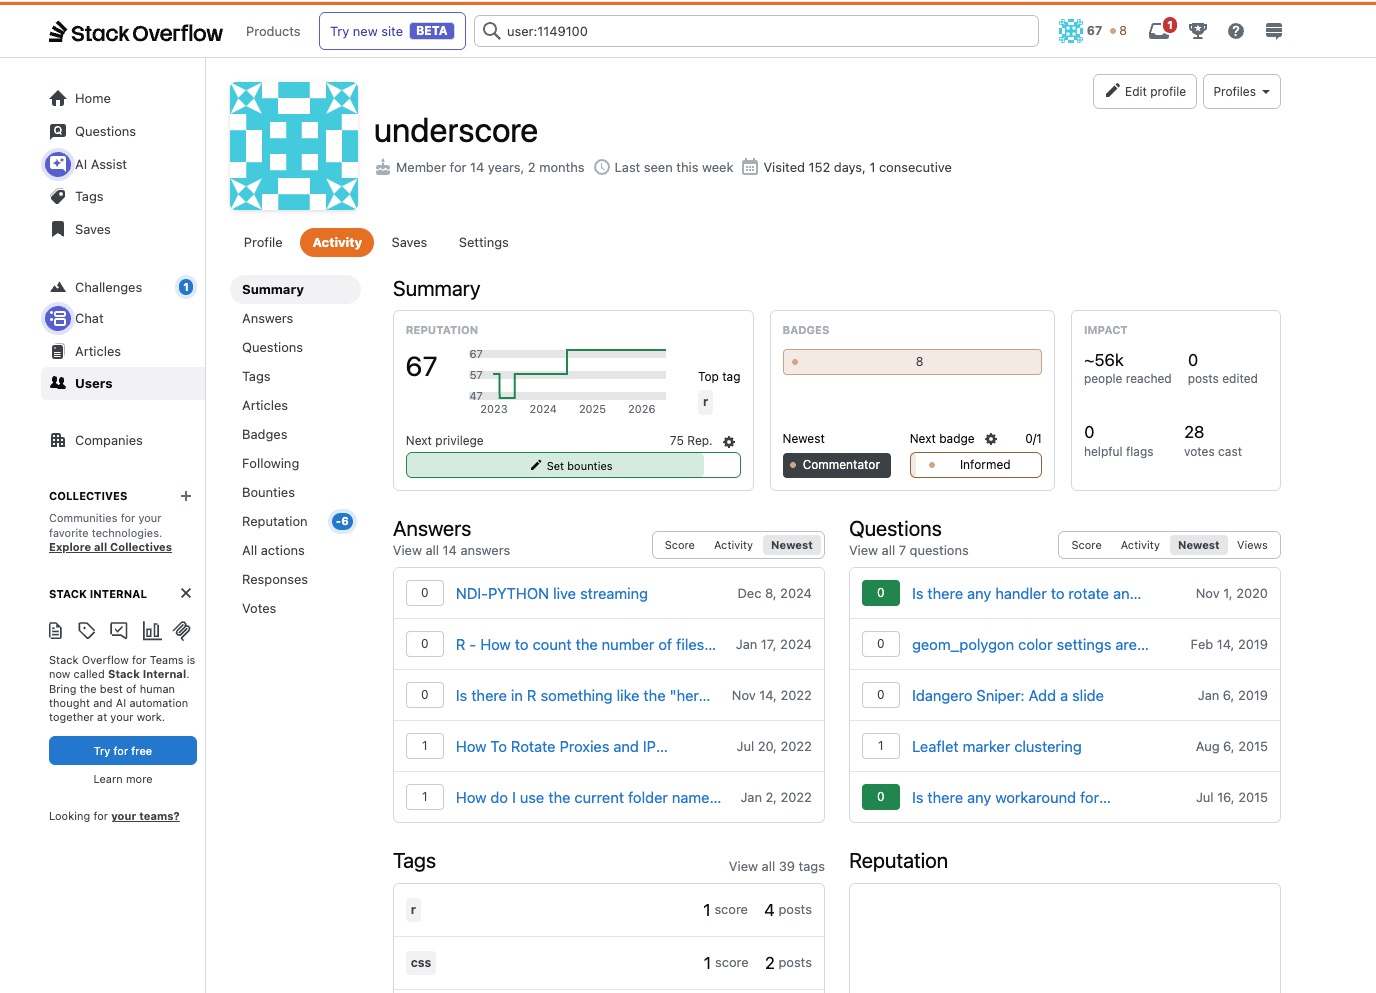Open the Stack Exchange sites menu icon
This screenshot has height=993, width=1376.
tap(1274, 31)
